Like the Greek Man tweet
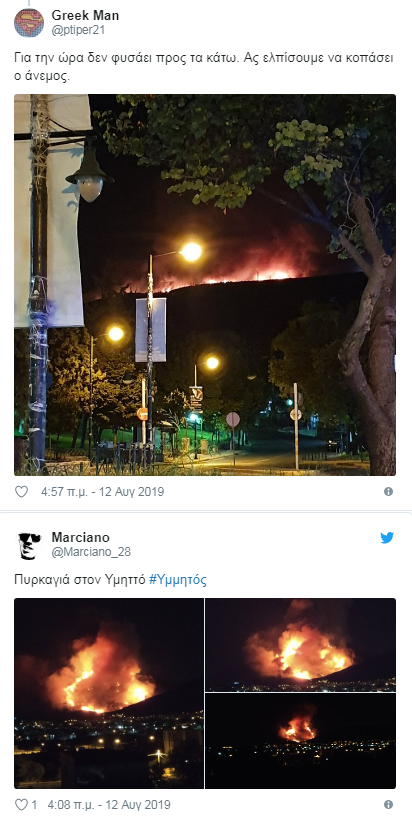Image resolution: width=412 pixels, height=829 pixels. tap(21, 492)
